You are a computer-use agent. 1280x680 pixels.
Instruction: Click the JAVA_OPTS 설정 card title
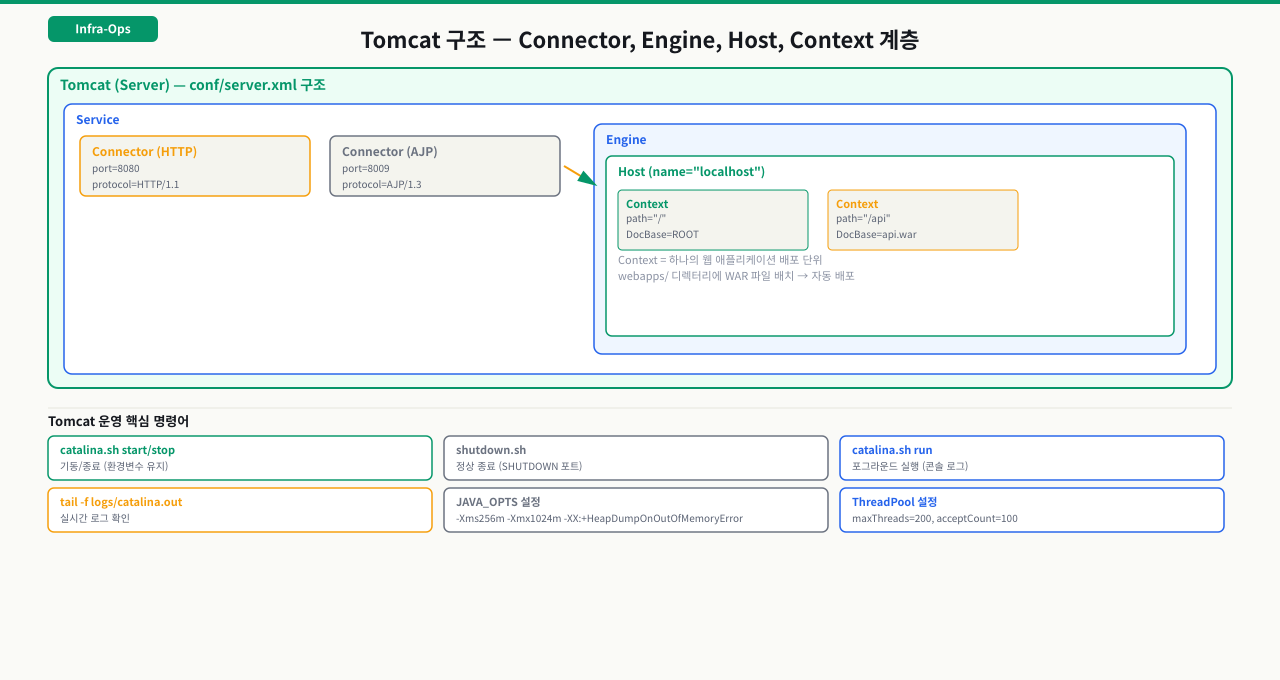click(498, 502)
